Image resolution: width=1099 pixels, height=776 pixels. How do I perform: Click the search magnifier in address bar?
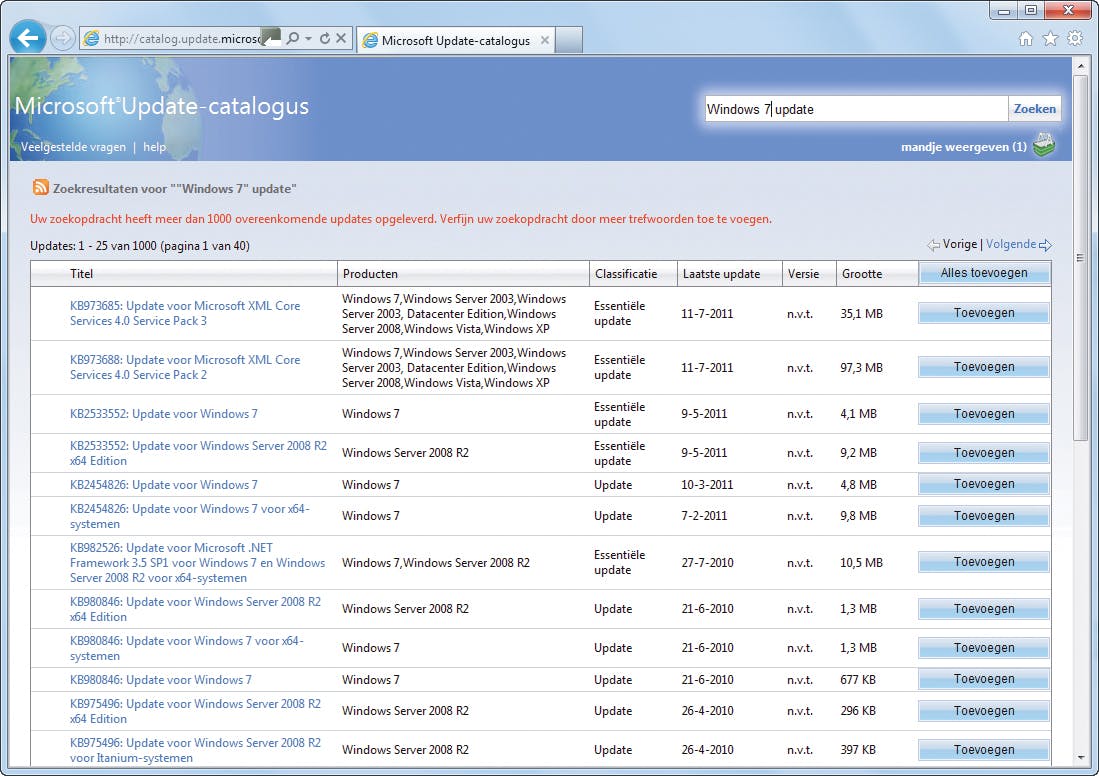293,39
